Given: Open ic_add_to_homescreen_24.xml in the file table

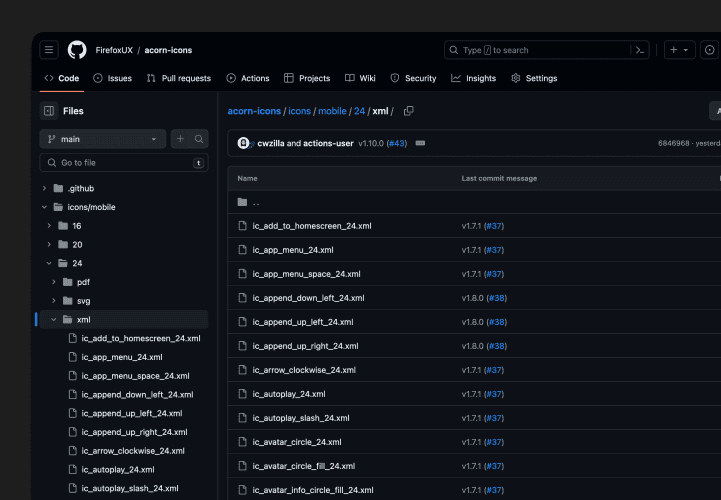Looking at the screenshot, I should [x=312, y=226].
